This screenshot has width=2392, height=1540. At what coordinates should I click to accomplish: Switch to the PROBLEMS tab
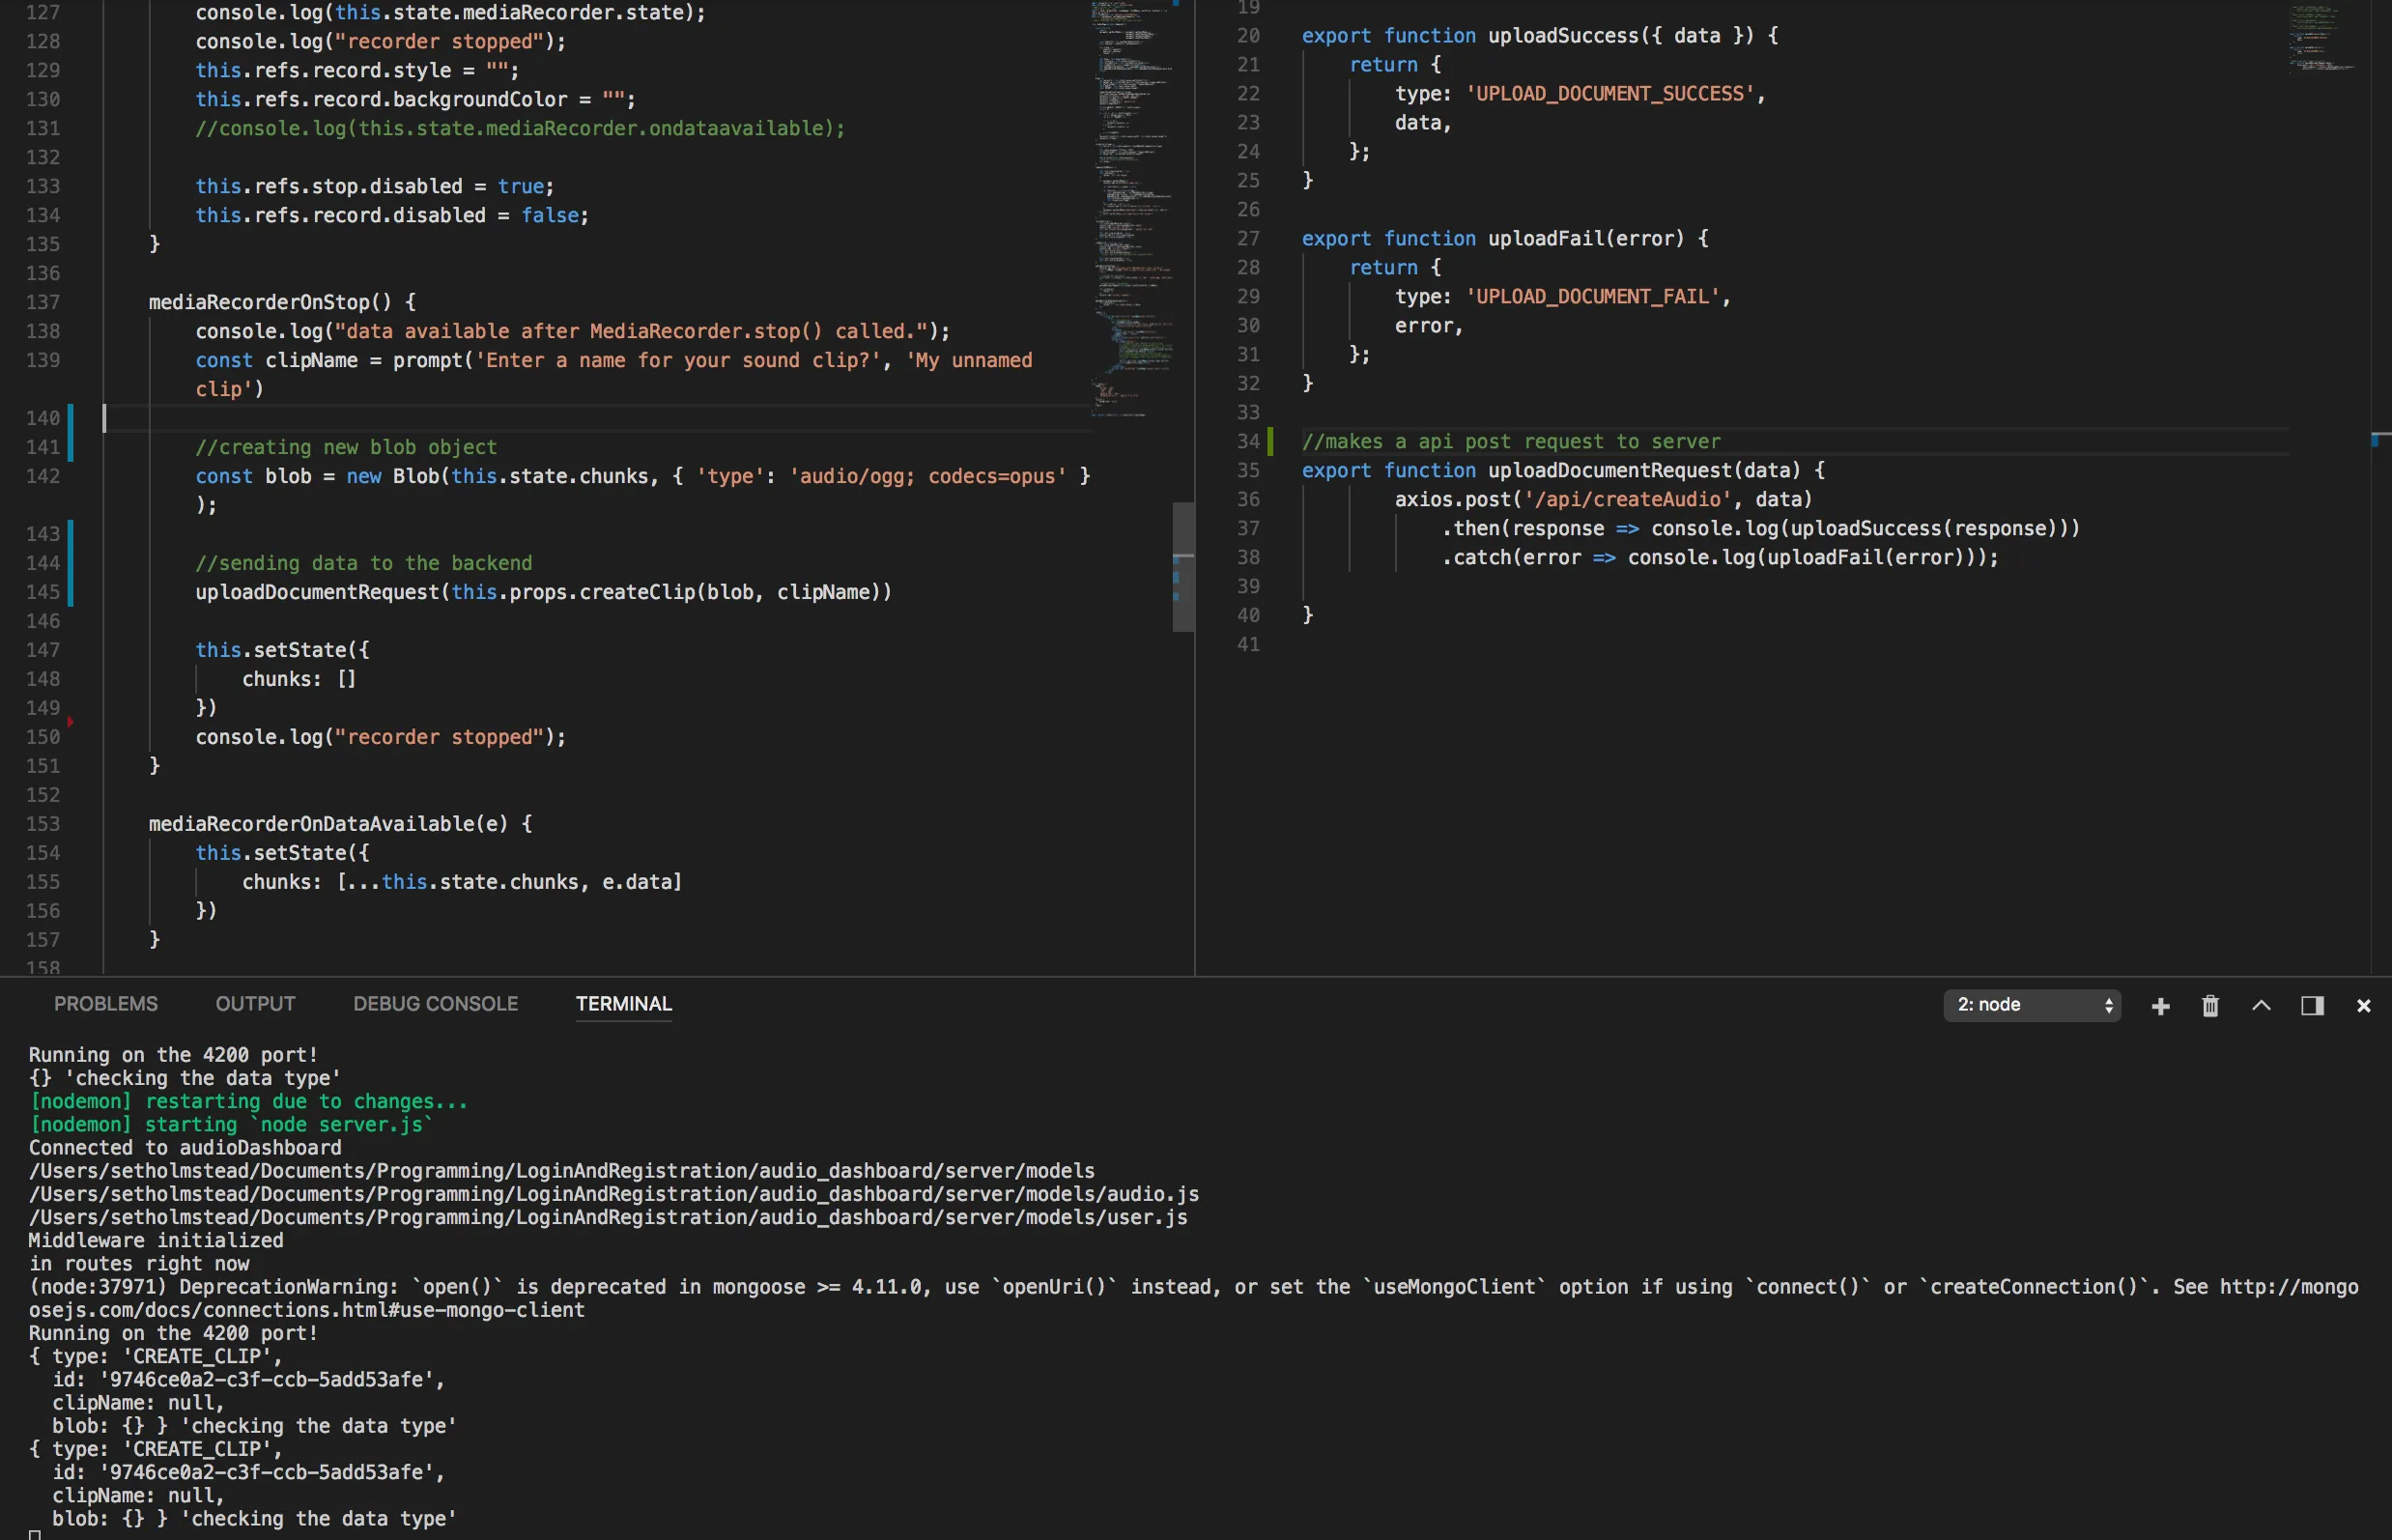pos(106,1004)
